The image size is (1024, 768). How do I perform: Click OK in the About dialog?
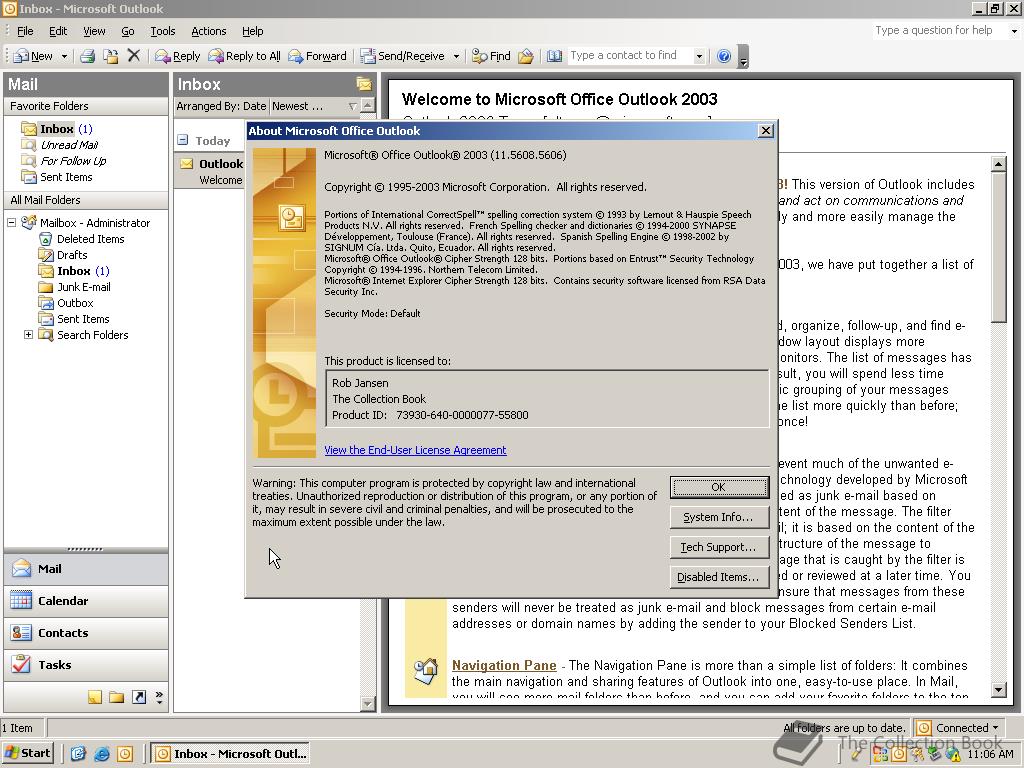718,487
